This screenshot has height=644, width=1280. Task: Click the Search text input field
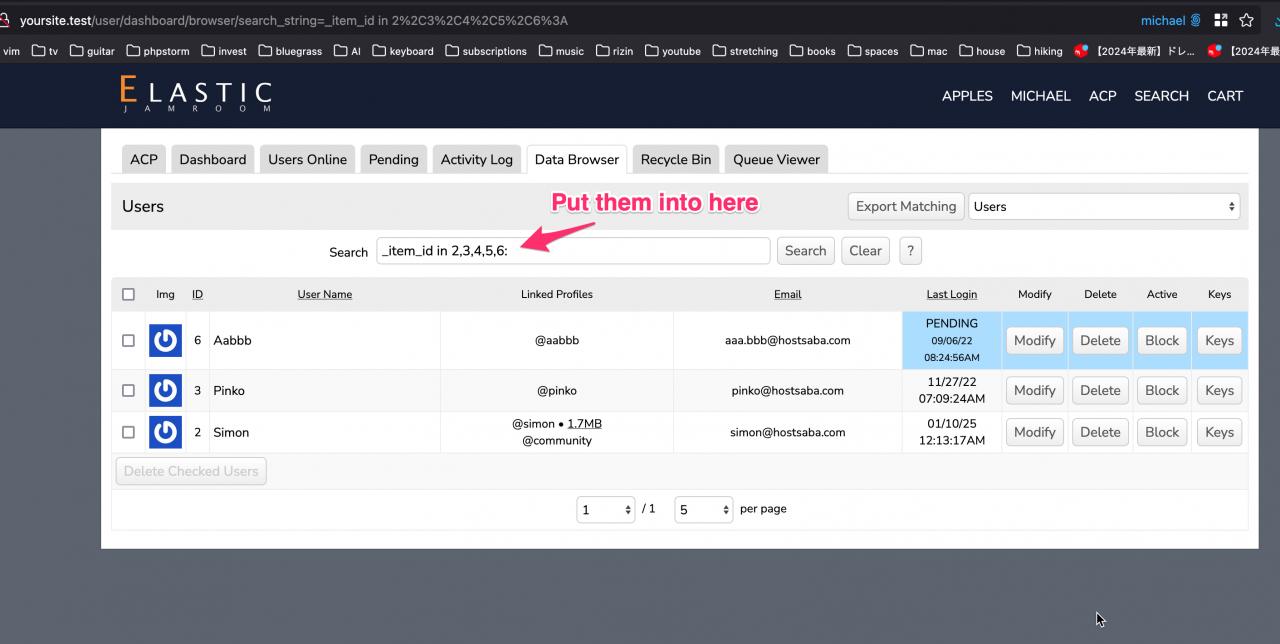tap(573, 251)
